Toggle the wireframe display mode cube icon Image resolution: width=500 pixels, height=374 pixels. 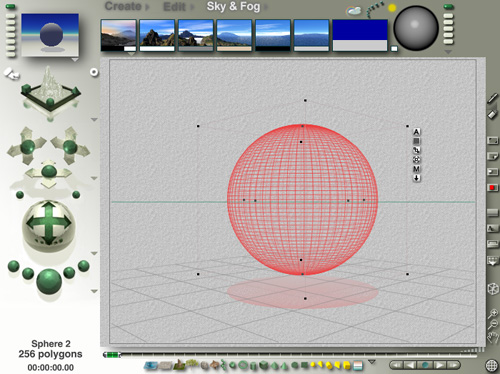(493, 289)
